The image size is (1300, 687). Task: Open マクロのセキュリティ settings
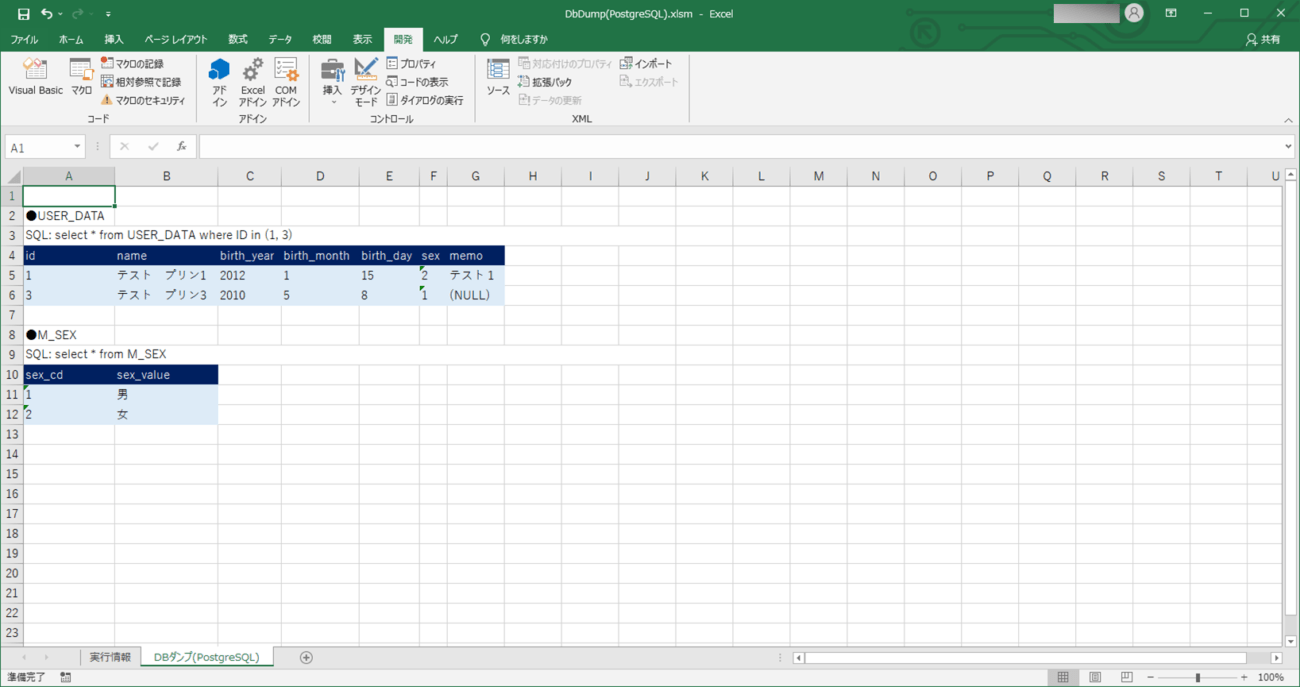(143, 100)
